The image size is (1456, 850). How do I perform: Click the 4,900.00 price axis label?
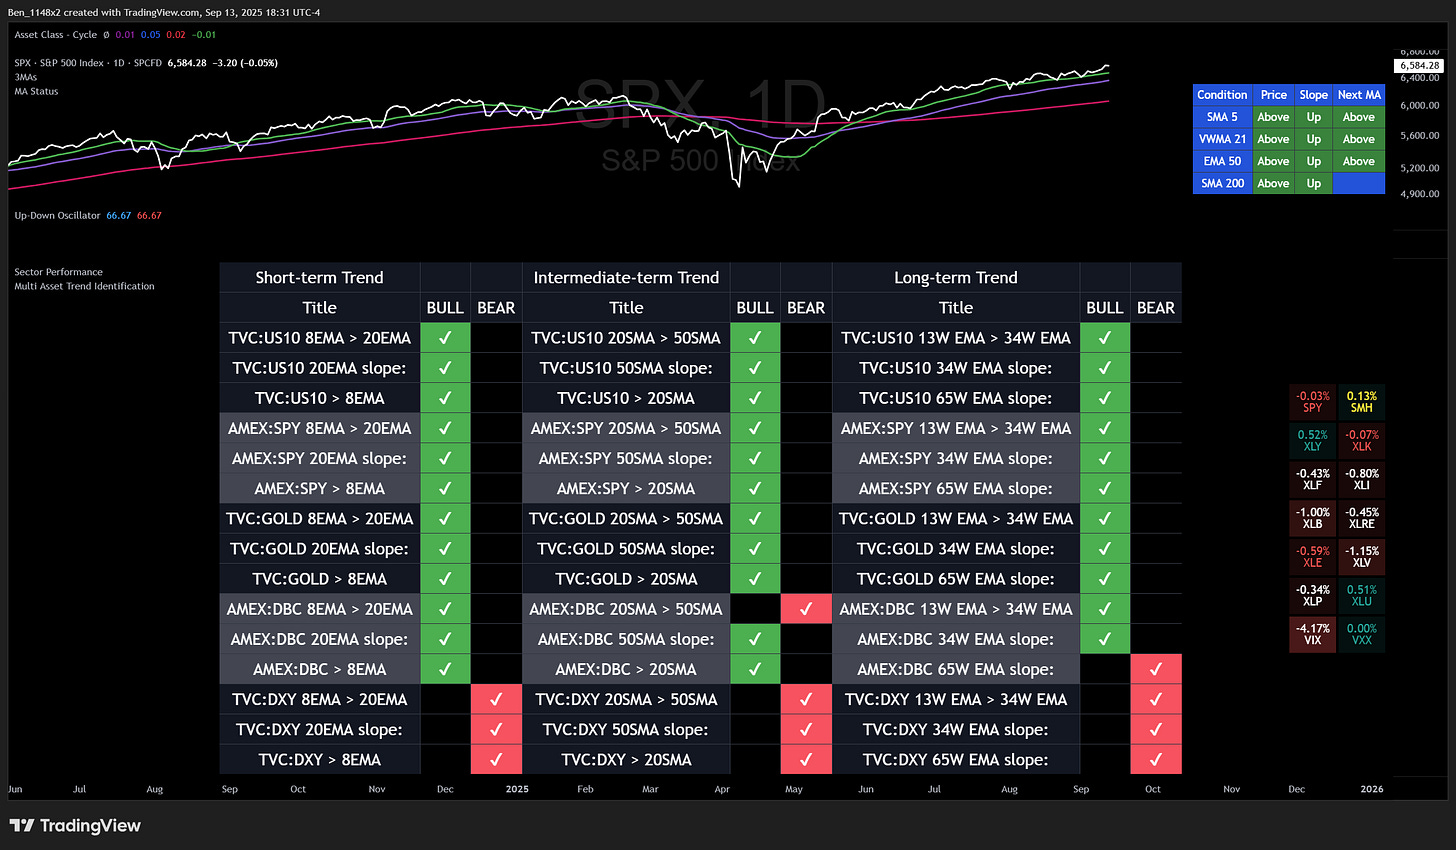coord(1420,194)
